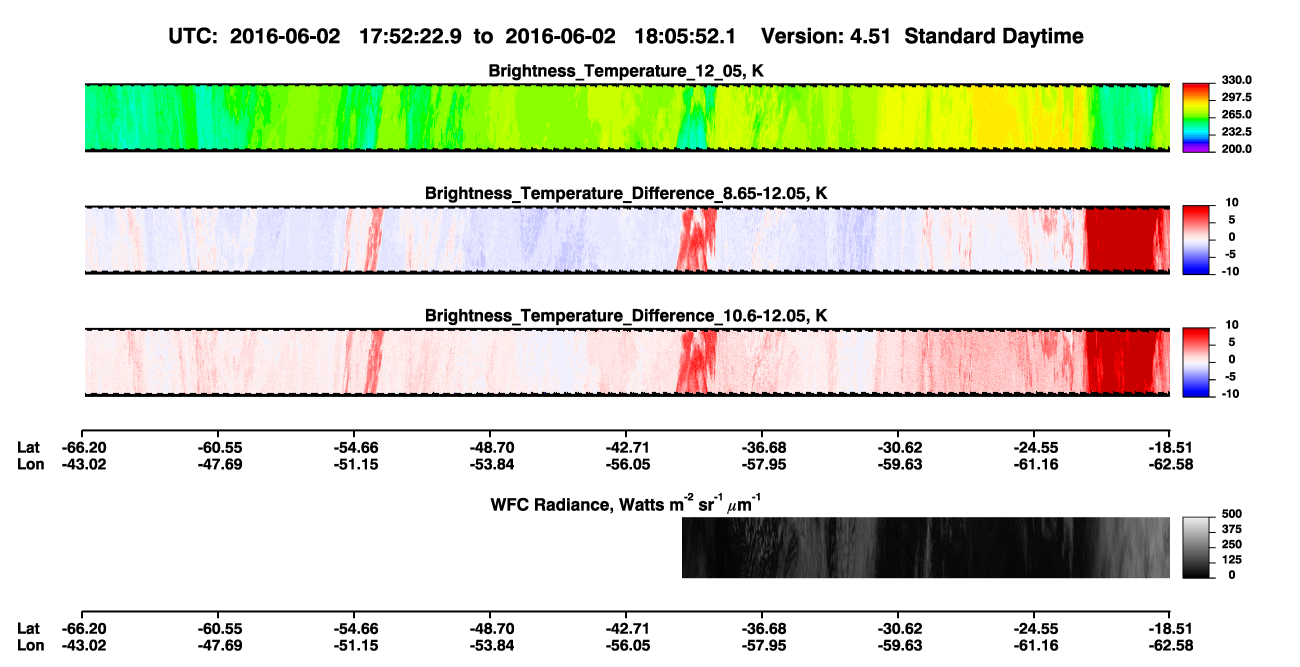Click the Brightness_Temperature_Difference_10.6-12.05, K title
This screenshot has width=1300, height=667.
627,316
